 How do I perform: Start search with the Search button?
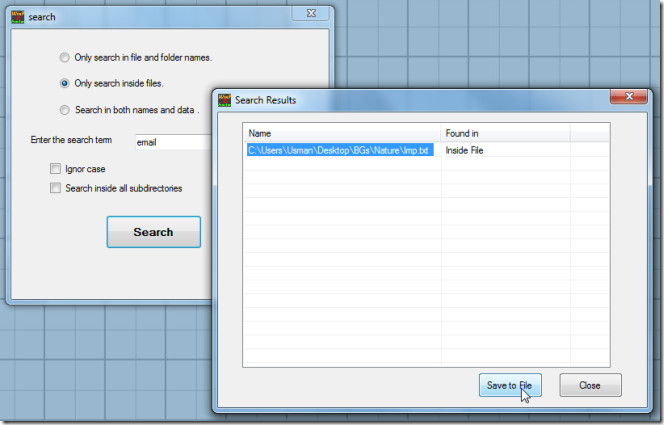pos(154,232)
